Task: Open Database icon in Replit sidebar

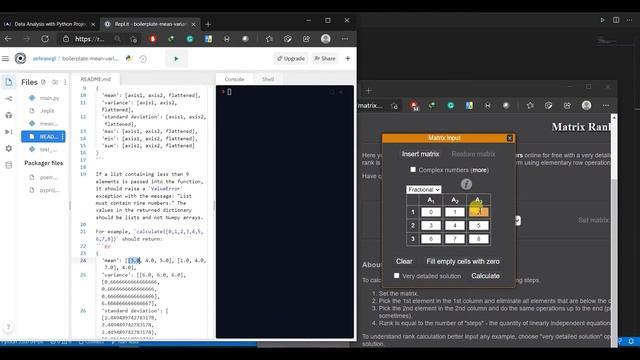Action: [9, 165]
